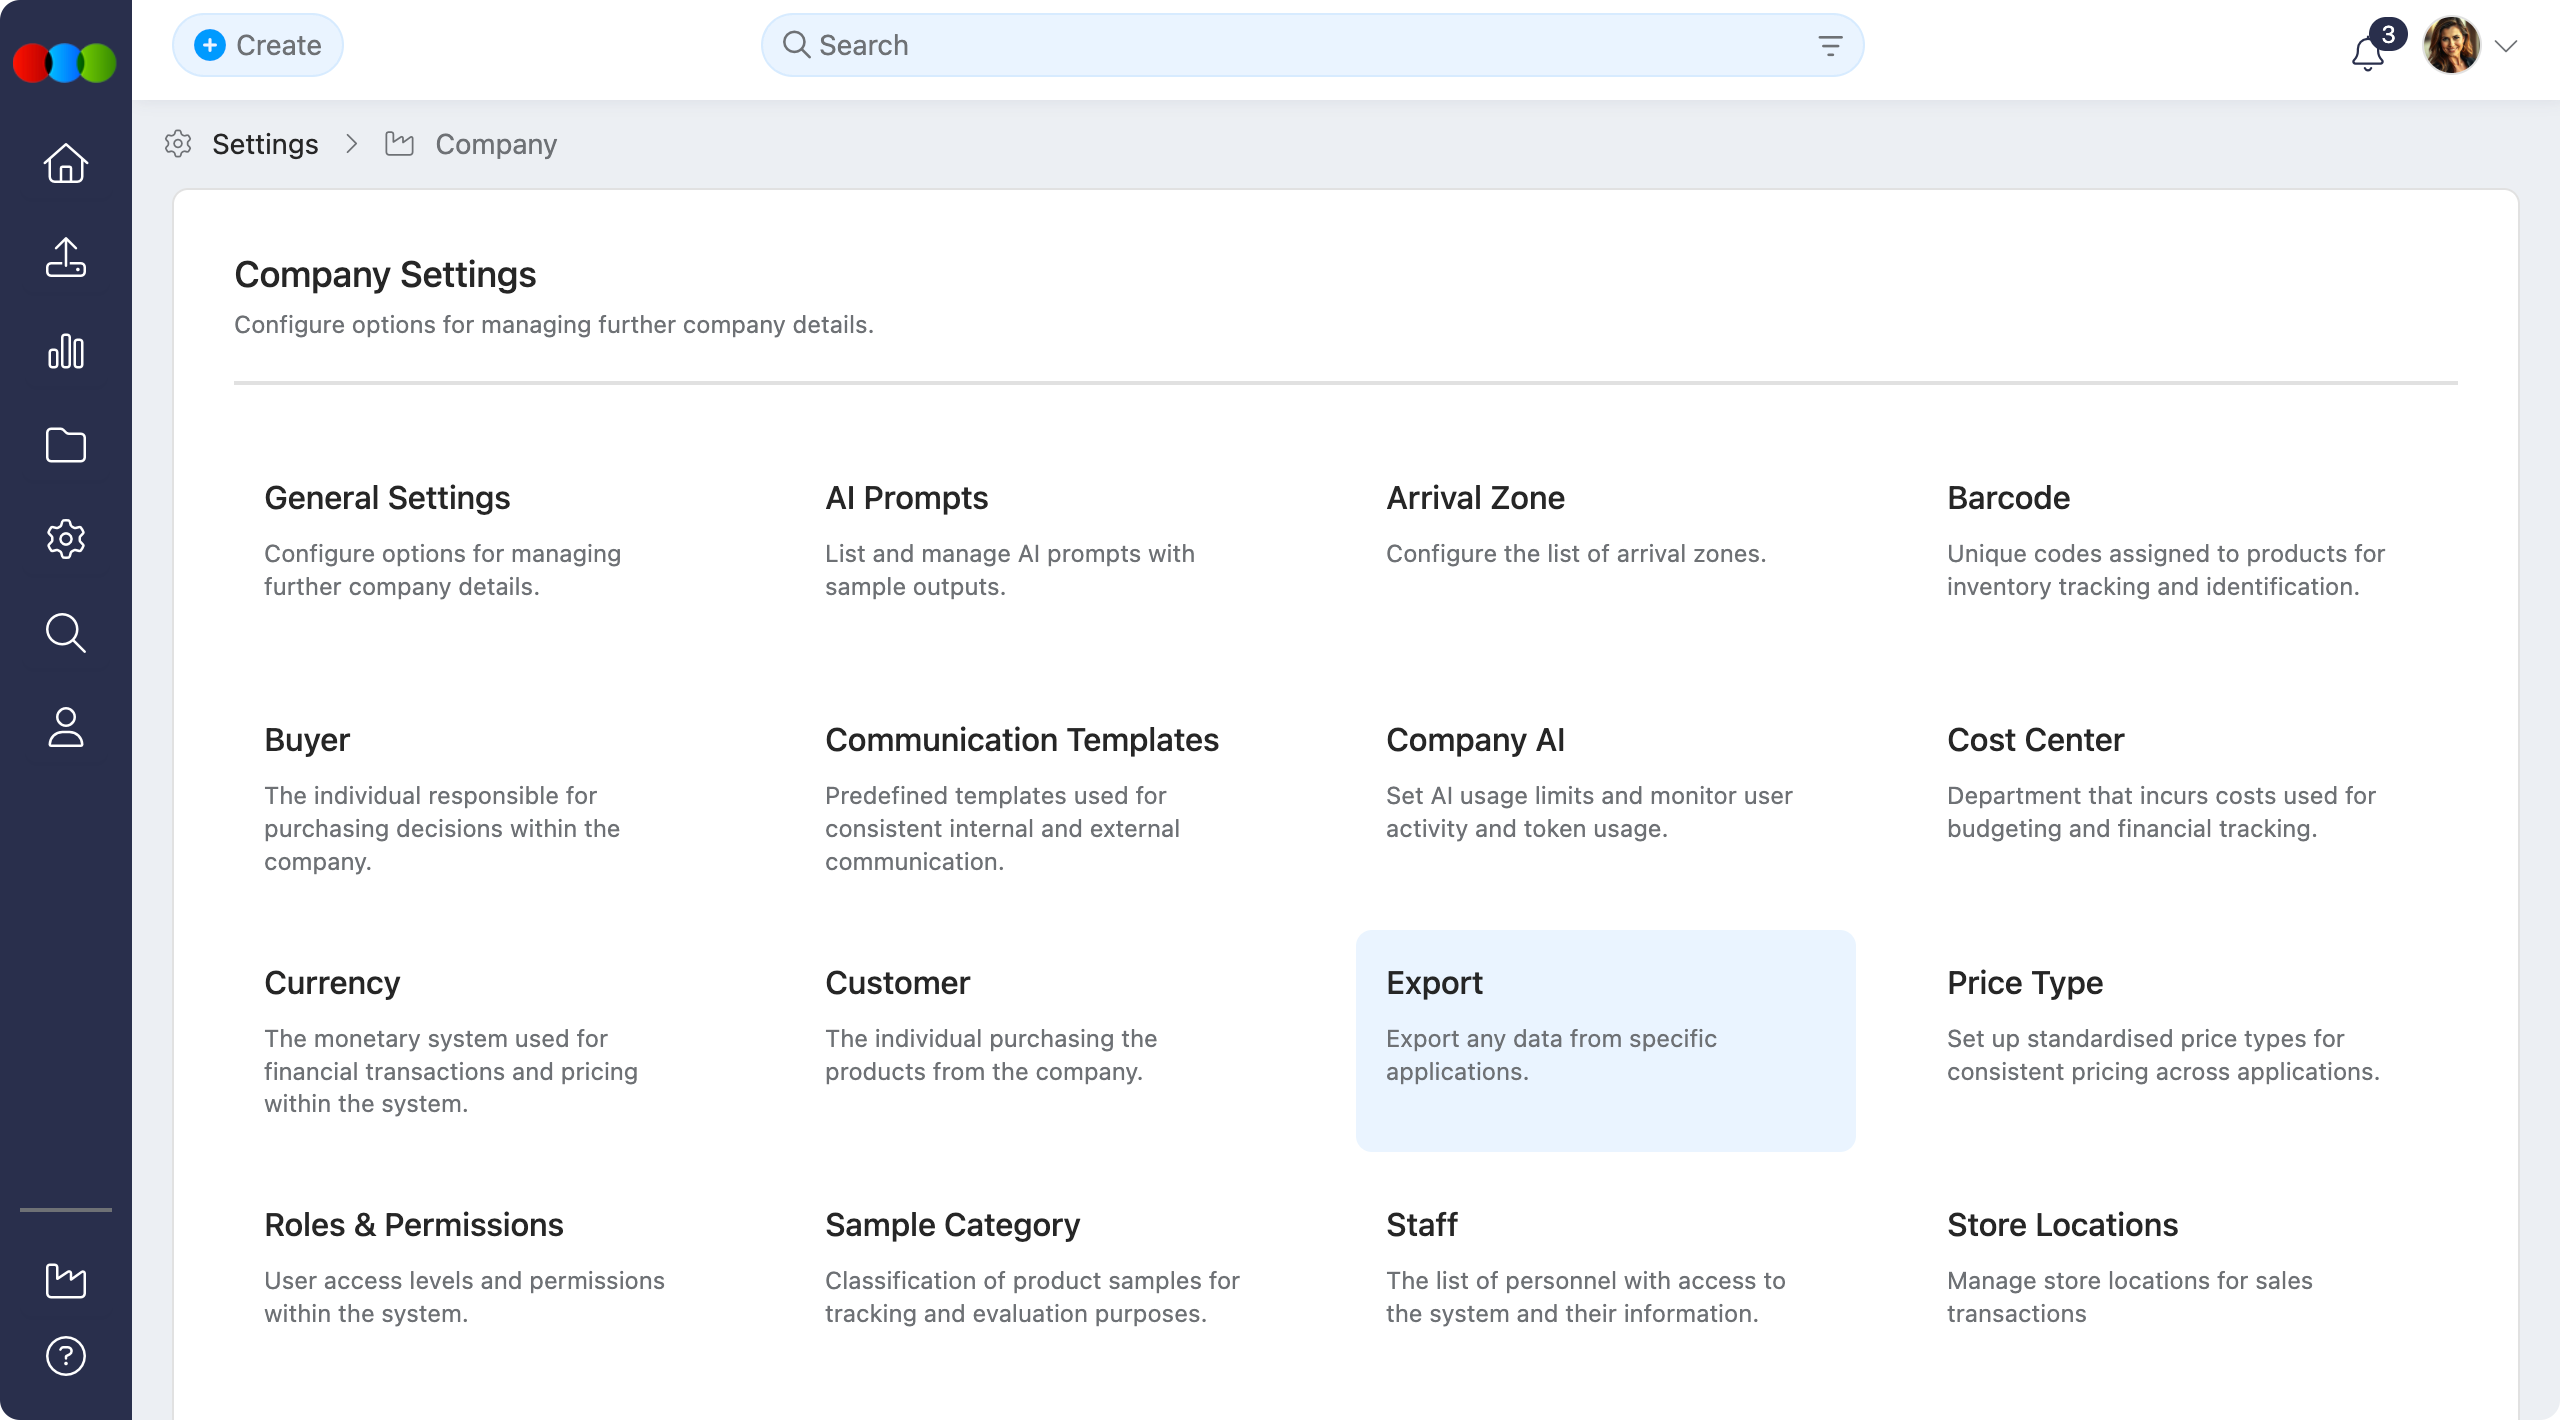Open search filters using the filter icon
The image size is (2560, 1420).
point(1831,45)
